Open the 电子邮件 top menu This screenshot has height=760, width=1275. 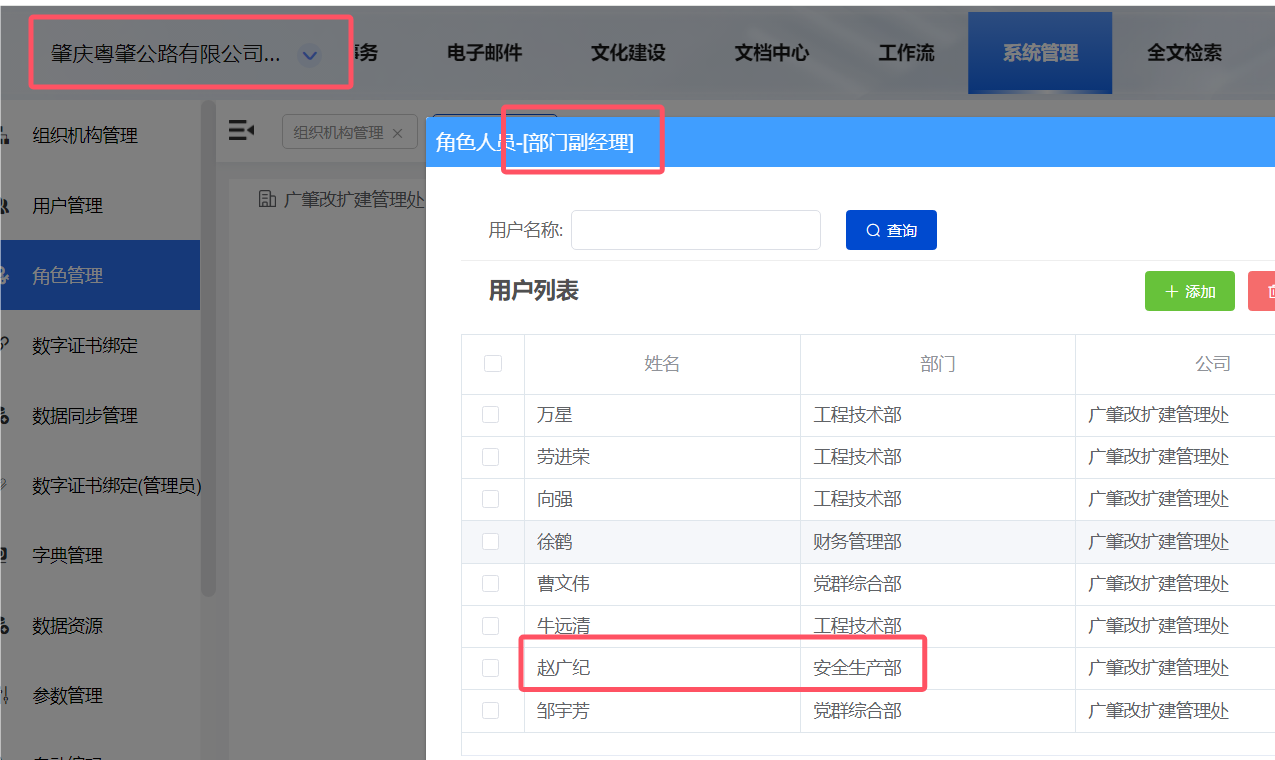pos(484,53)
